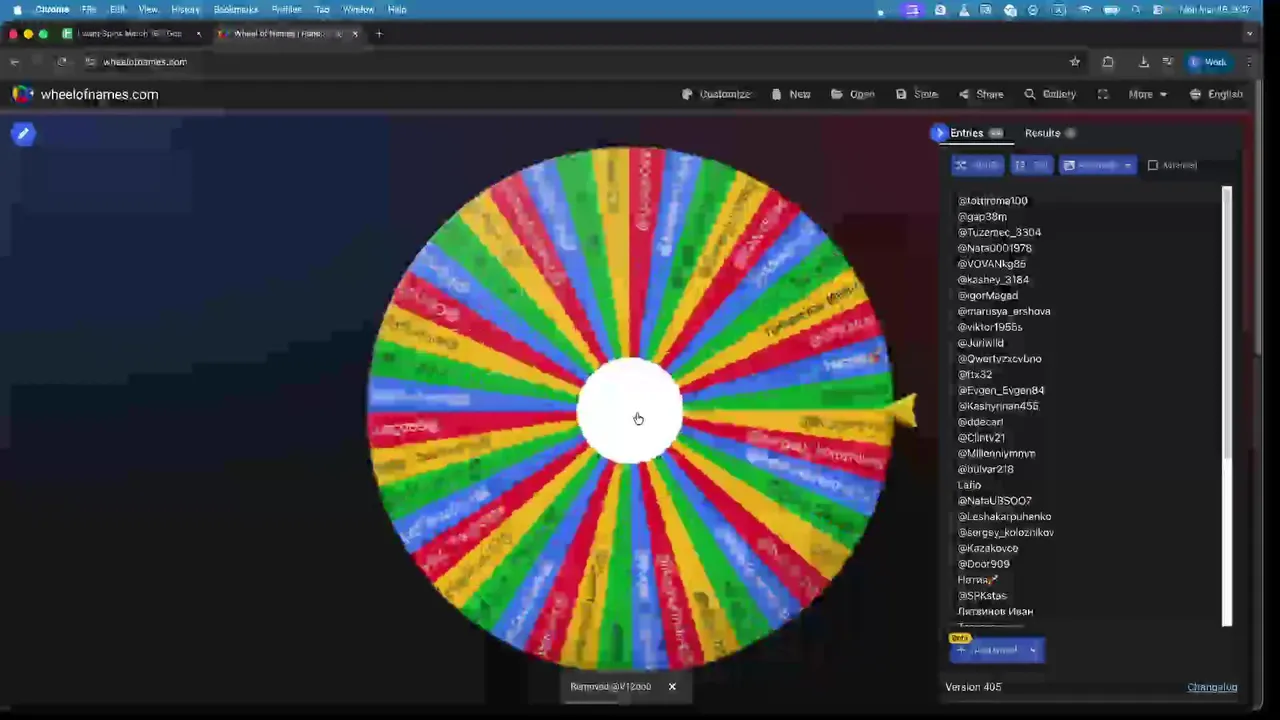Expand the tab search chevron
The width and height of the screenshot is (1280, 720).
tap(1249, 34)
